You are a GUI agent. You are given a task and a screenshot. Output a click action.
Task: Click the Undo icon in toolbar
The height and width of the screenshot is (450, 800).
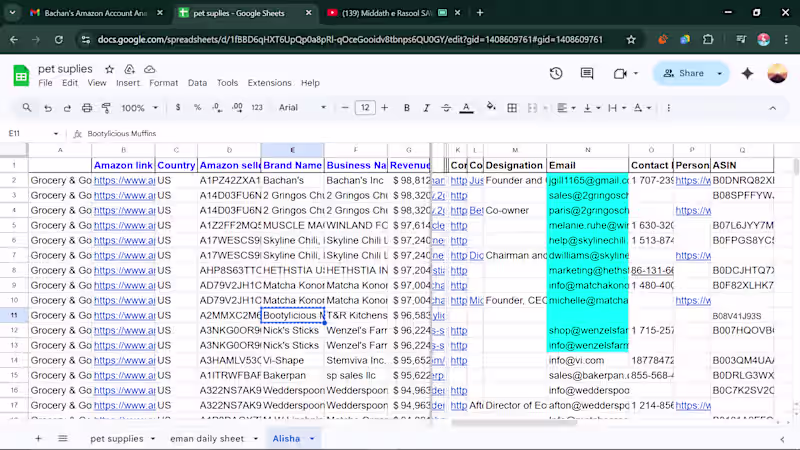tap(48, 108)
